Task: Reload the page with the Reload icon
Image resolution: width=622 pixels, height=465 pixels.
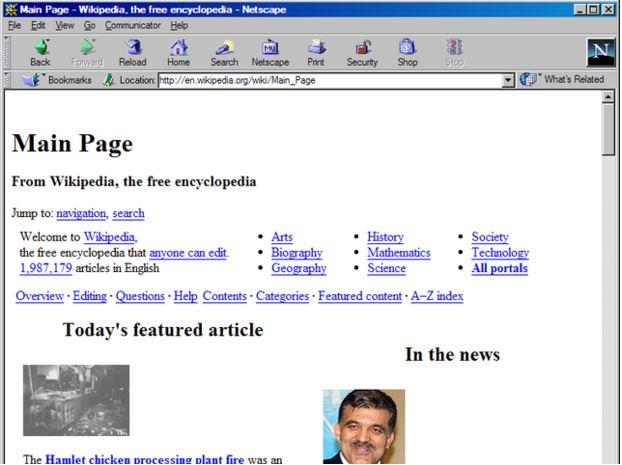Action: coord(133,47)
